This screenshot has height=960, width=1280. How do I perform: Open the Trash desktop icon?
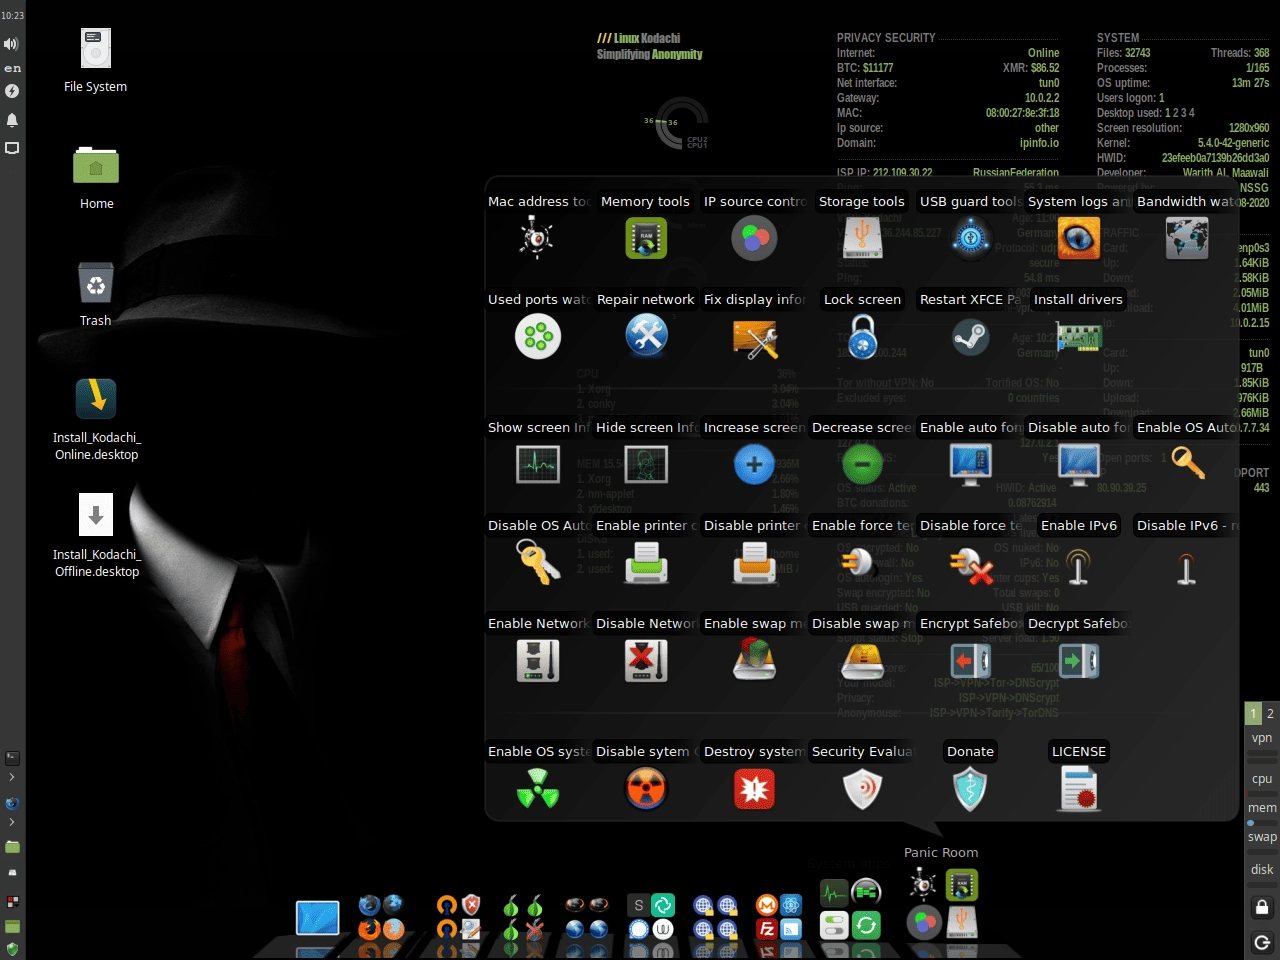click(x=96, y=283)
